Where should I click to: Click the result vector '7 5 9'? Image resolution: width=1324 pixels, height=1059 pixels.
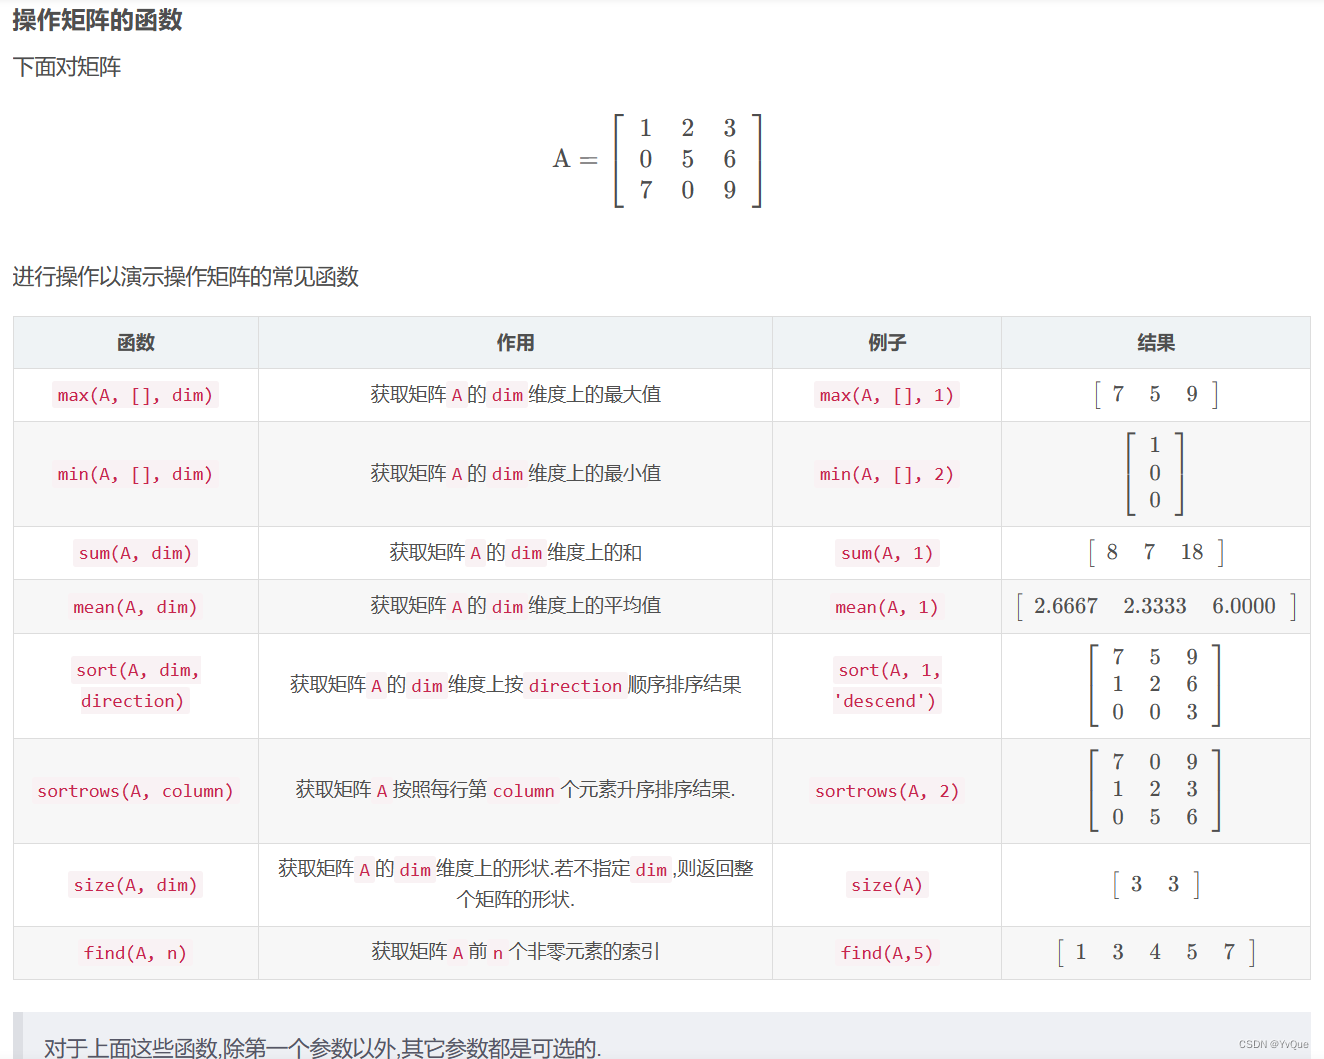[x=1156, y=395]
